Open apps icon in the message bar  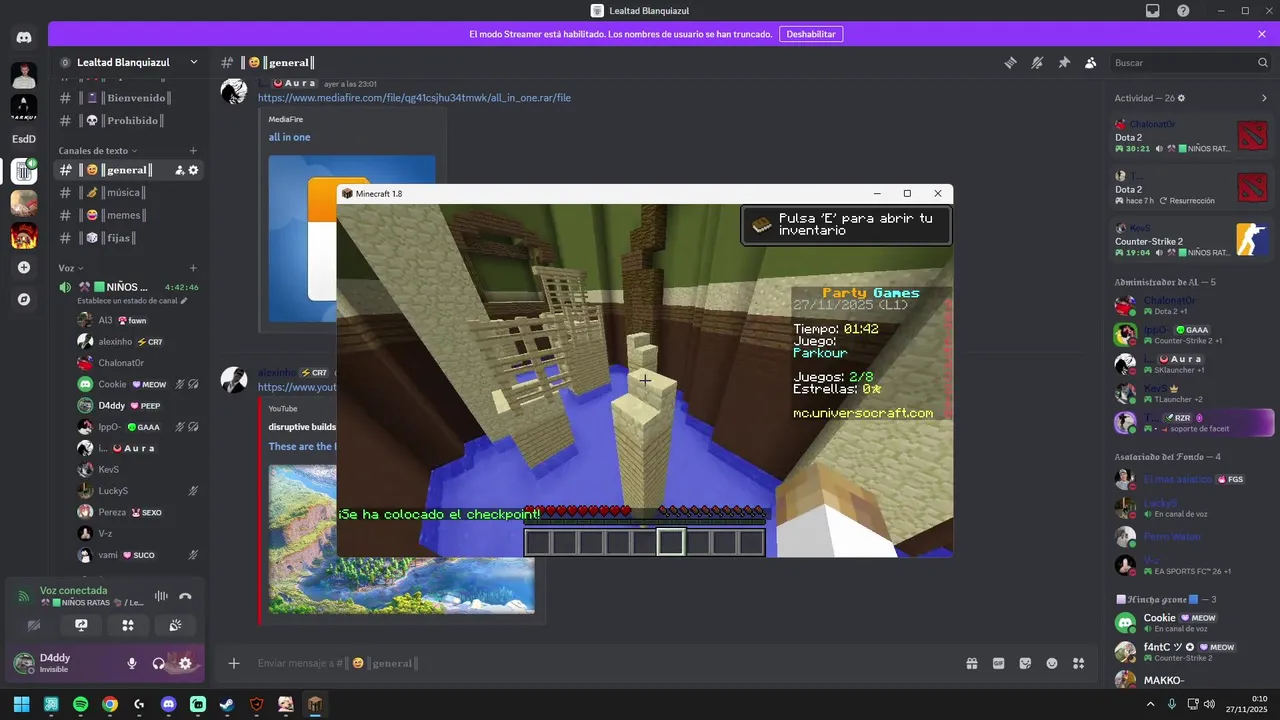pos(1079,663)
